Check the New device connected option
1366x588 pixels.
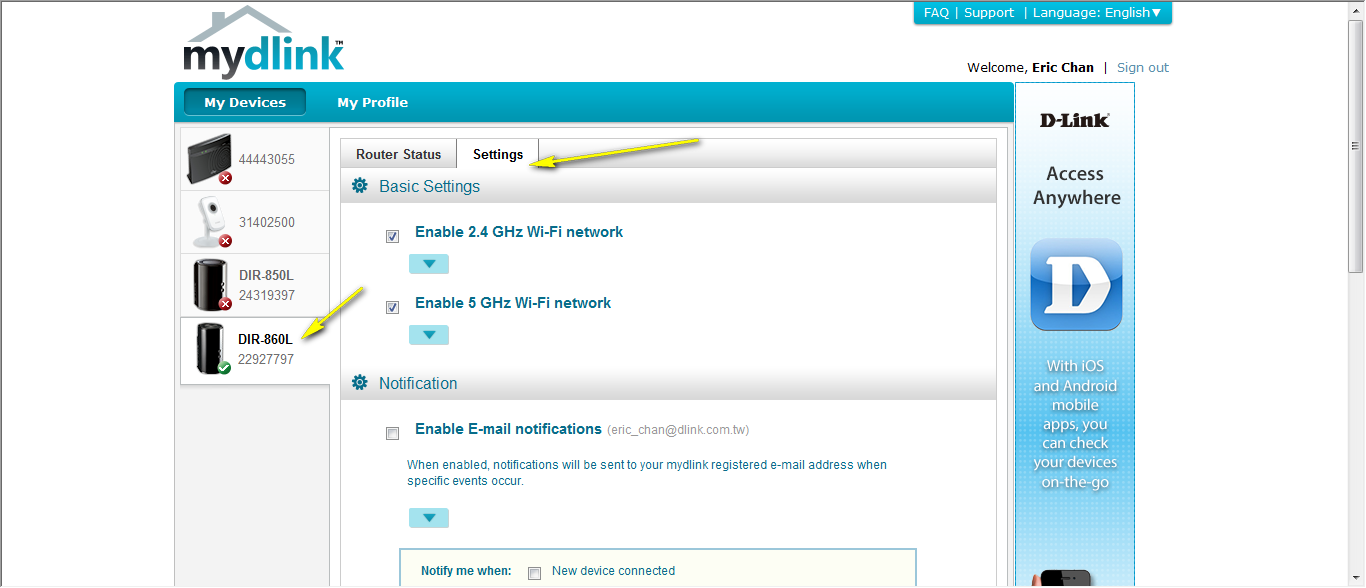535,573
